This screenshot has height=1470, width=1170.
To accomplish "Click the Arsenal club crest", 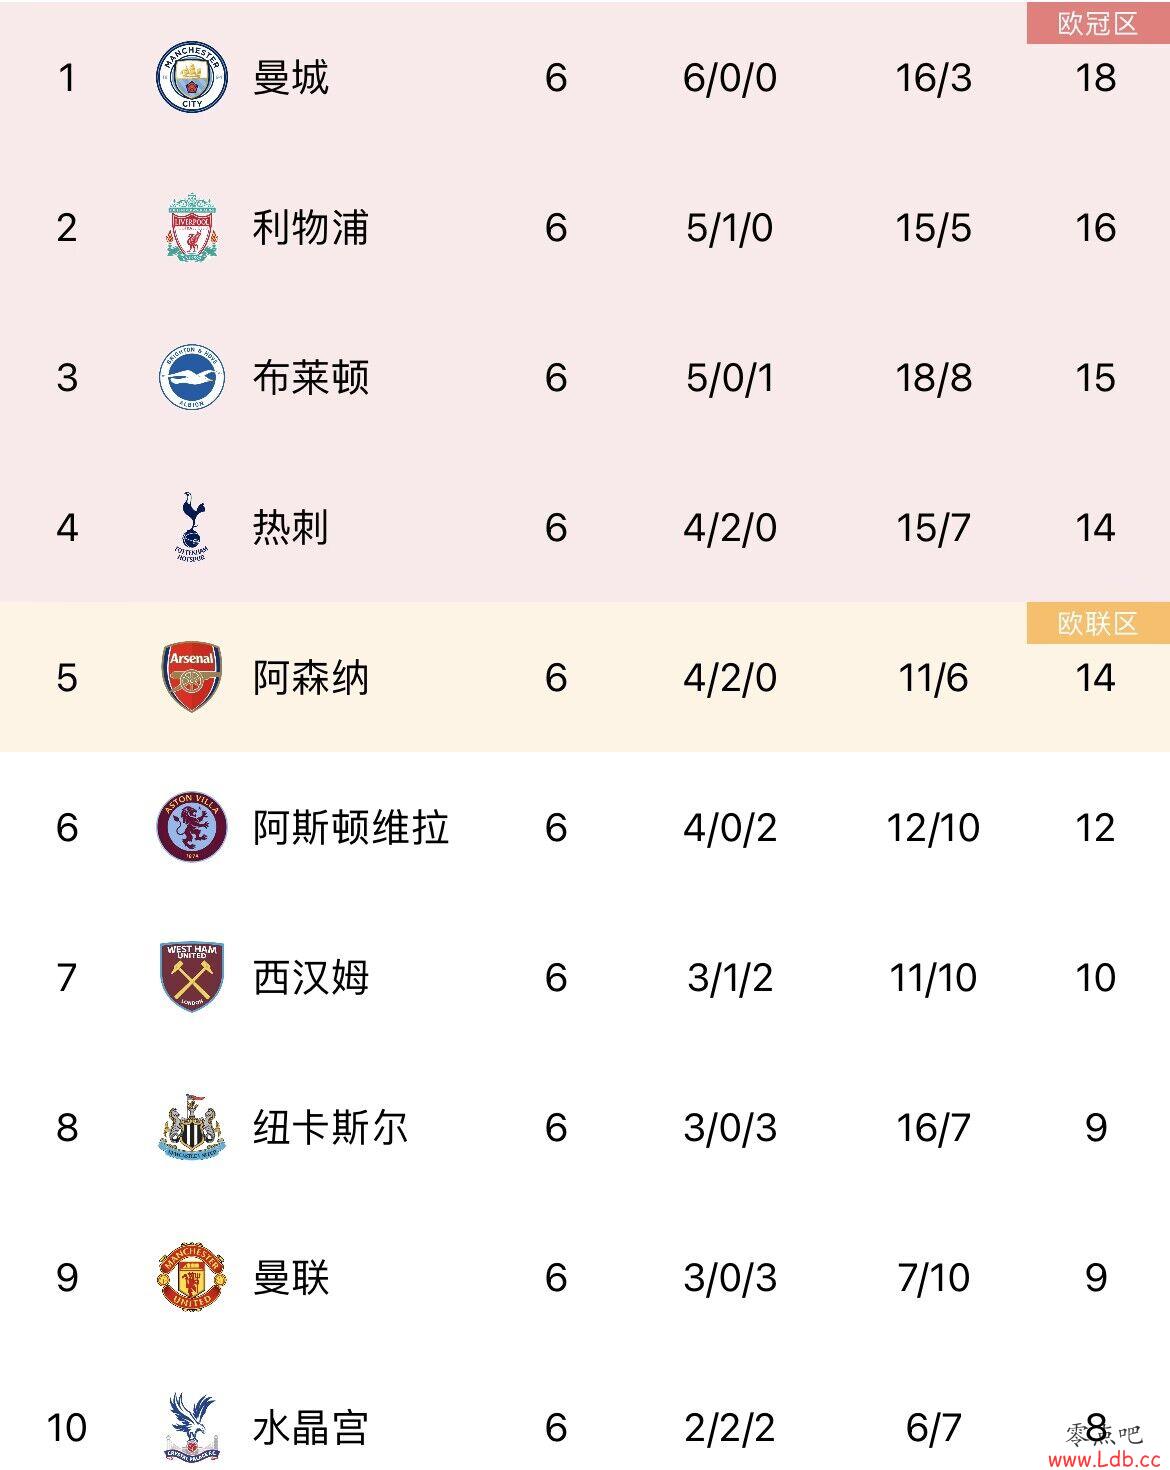I will click(x=191, y=677).
